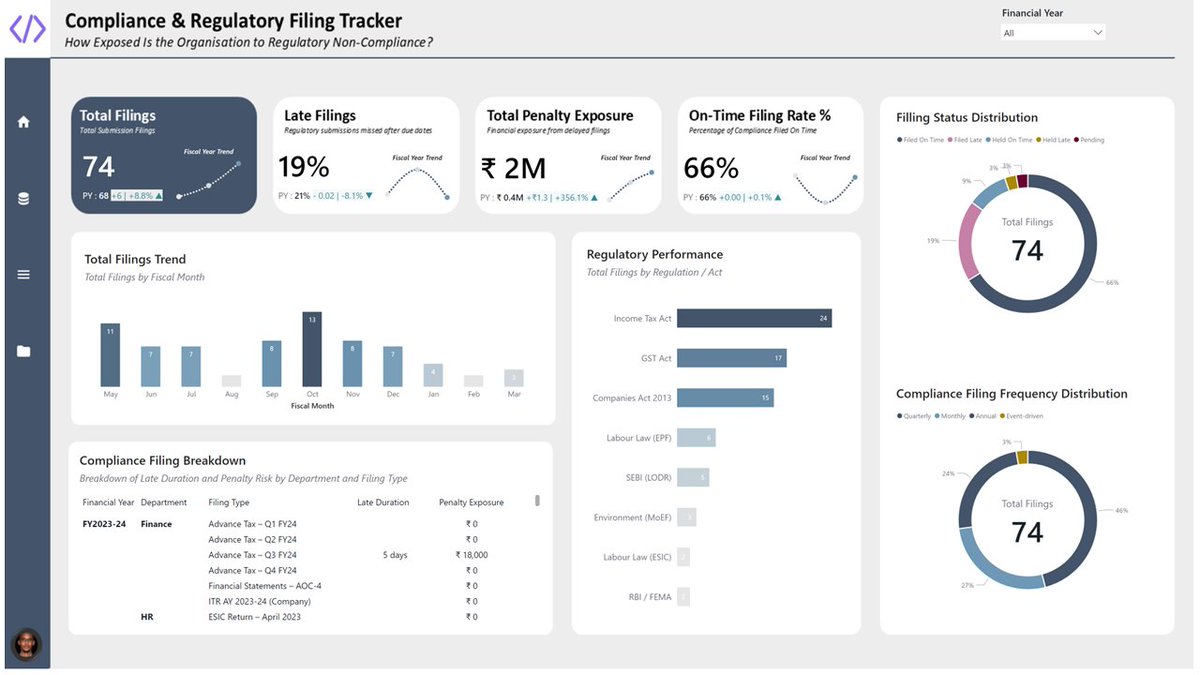Sort by Filing Type column header
This screenshot has width=1200, height=675.
(229, 502)
